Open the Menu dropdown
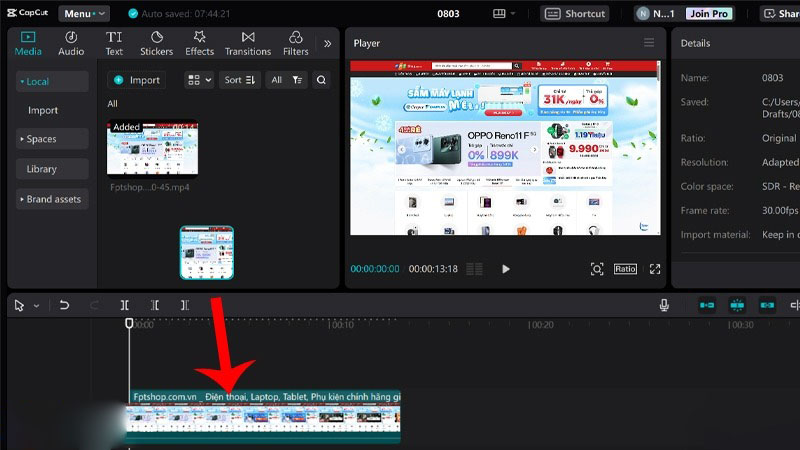This screenshot has height=450, width=800. (84, 14)
